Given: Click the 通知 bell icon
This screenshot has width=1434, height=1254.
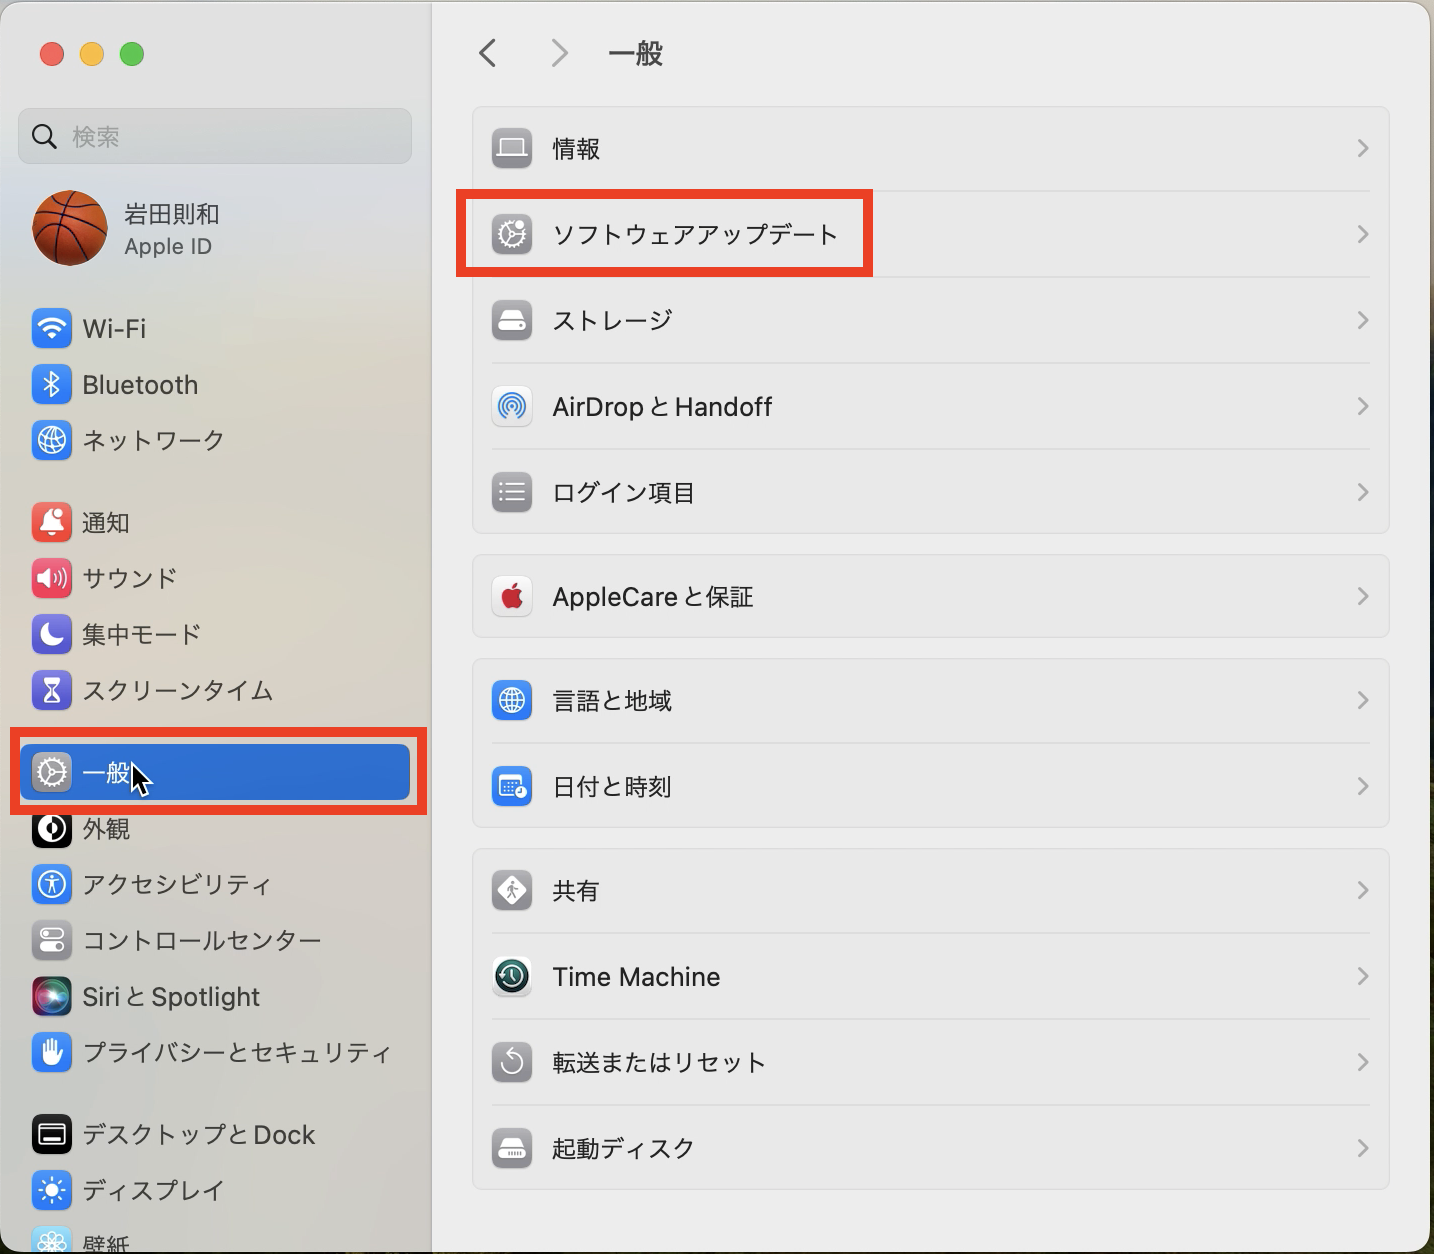Looking at the screenshot, I should pos(52,522).
